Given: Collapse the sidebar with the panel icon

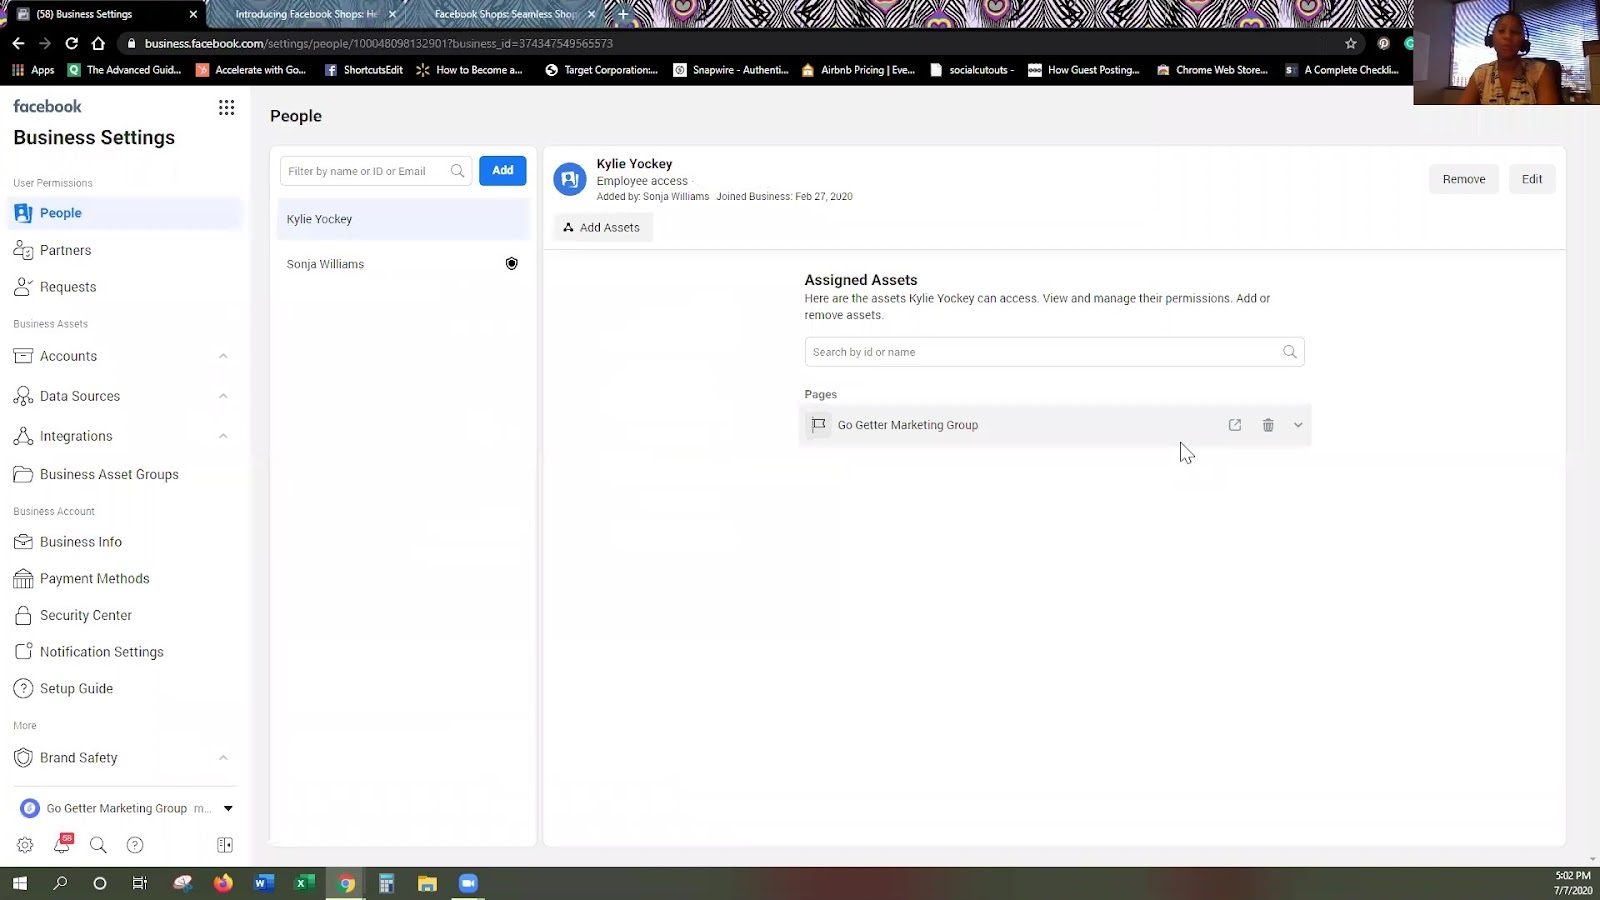Looking at the screenshot, I should (225, 845).
